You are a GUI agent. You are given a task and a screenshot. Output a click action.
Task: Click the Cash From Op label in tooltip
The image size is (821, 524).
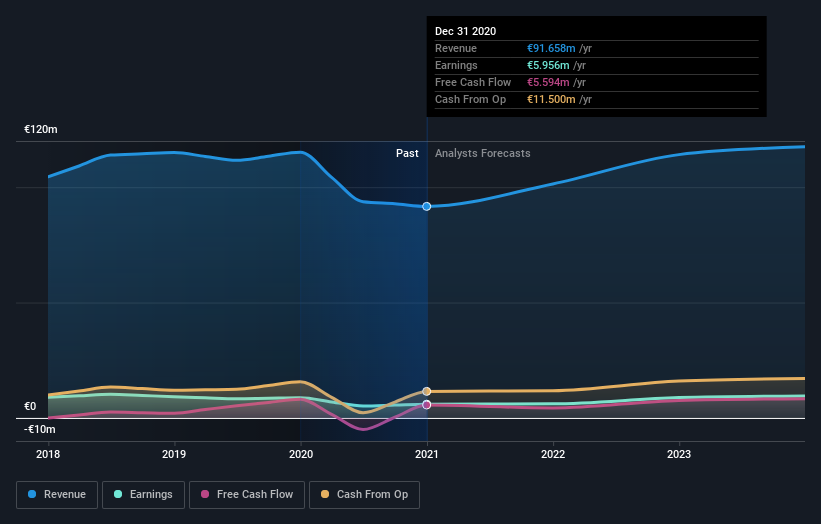pyautogui.click(x=470, y=99)
